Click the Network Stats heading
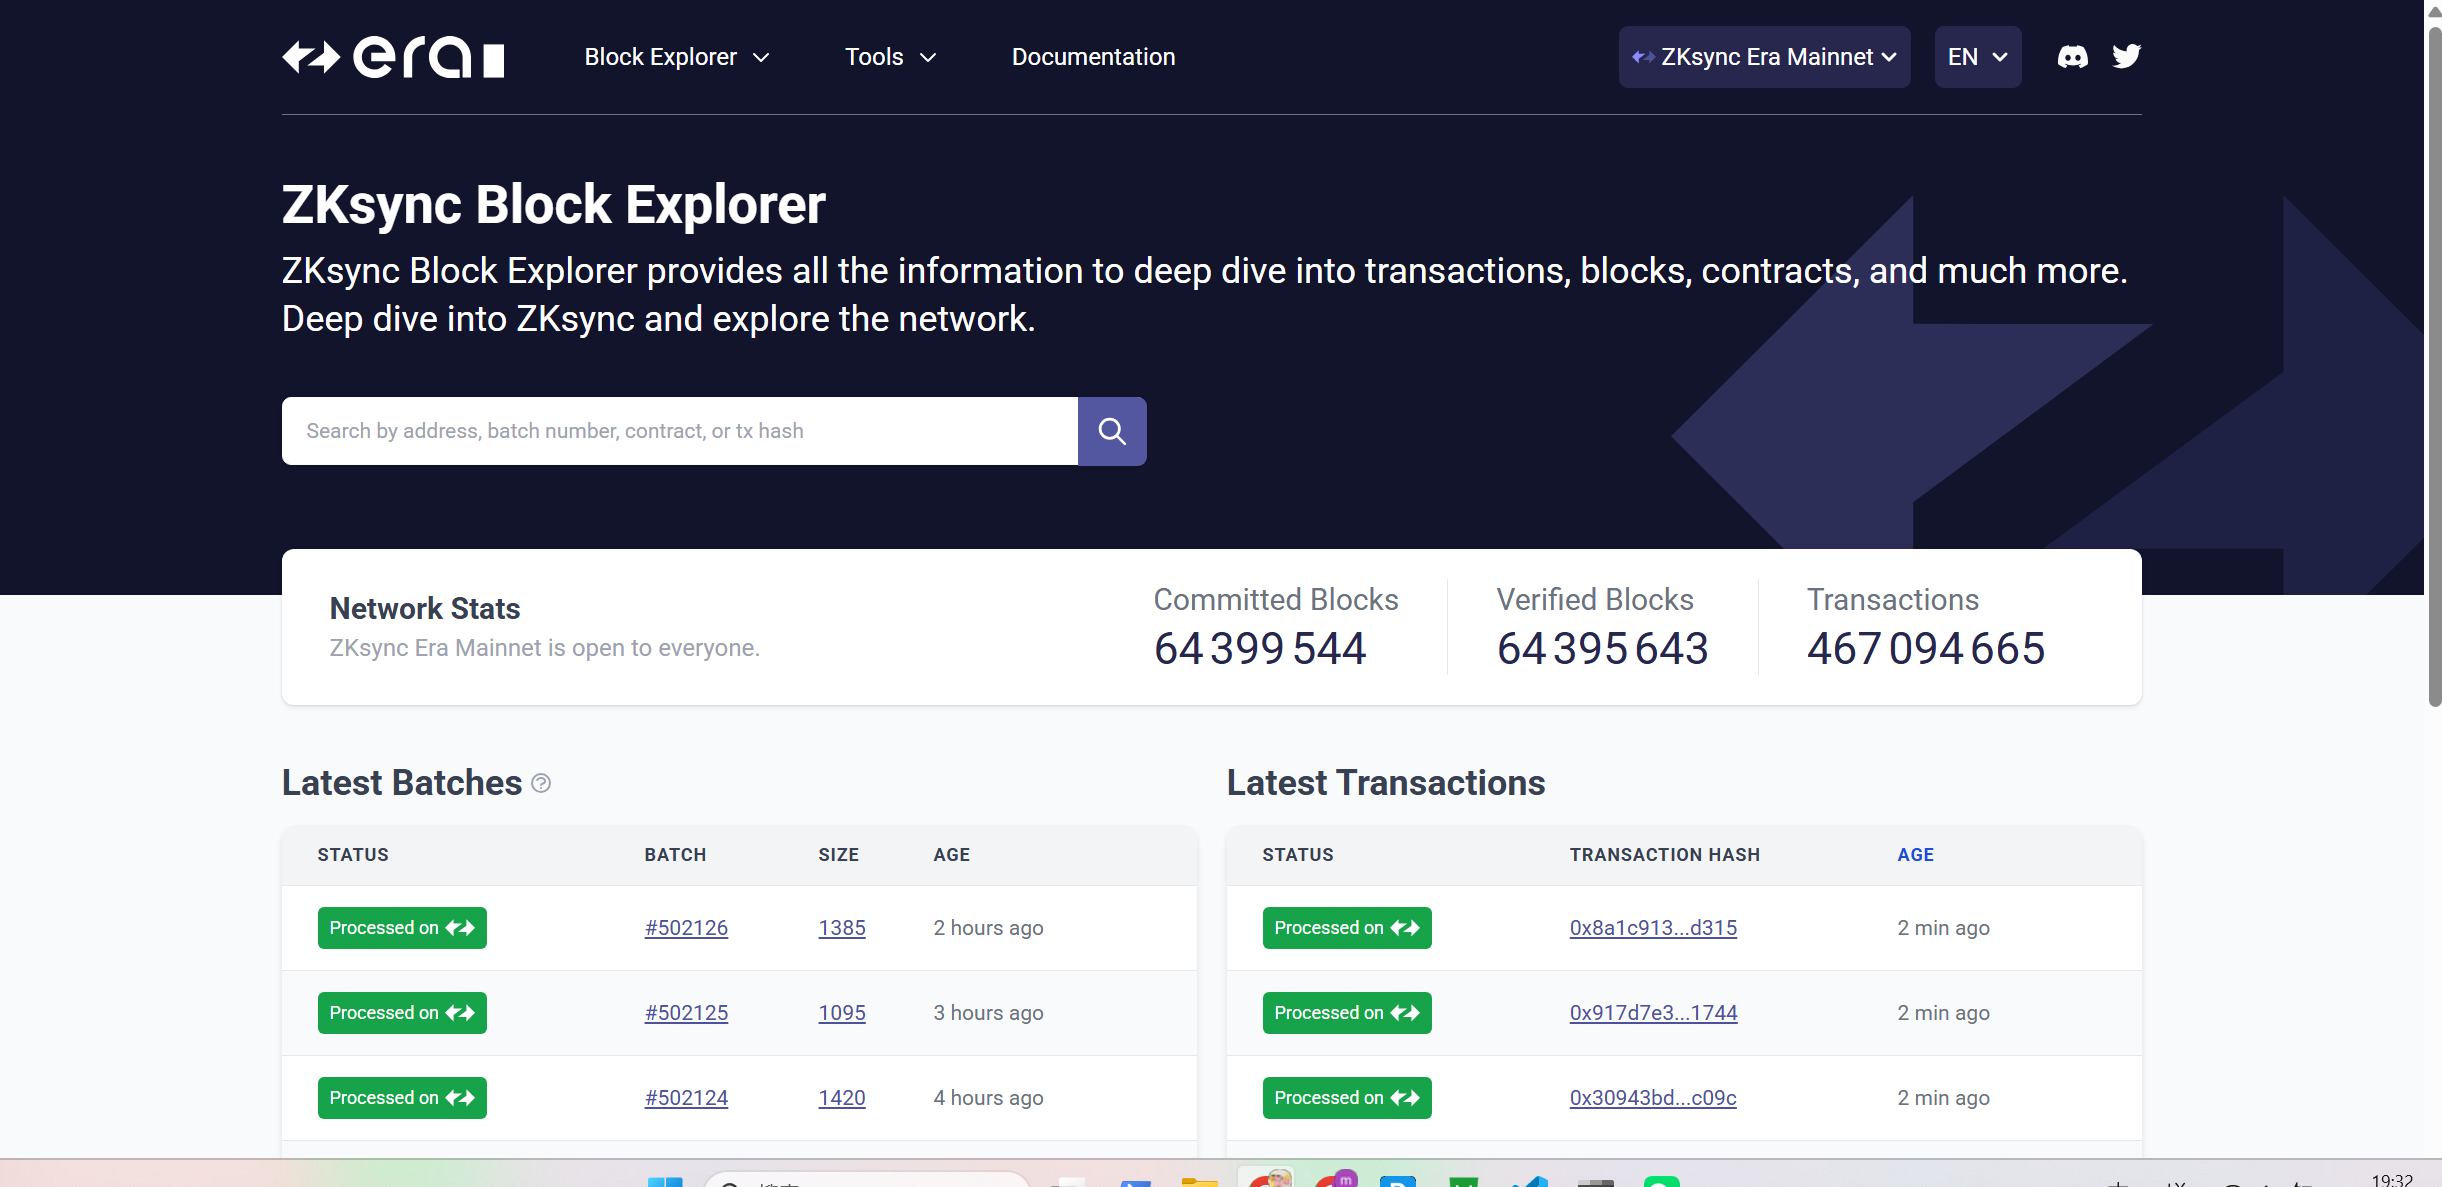Viewport: 2442px width, 1187px height. (x=425, y=609)
